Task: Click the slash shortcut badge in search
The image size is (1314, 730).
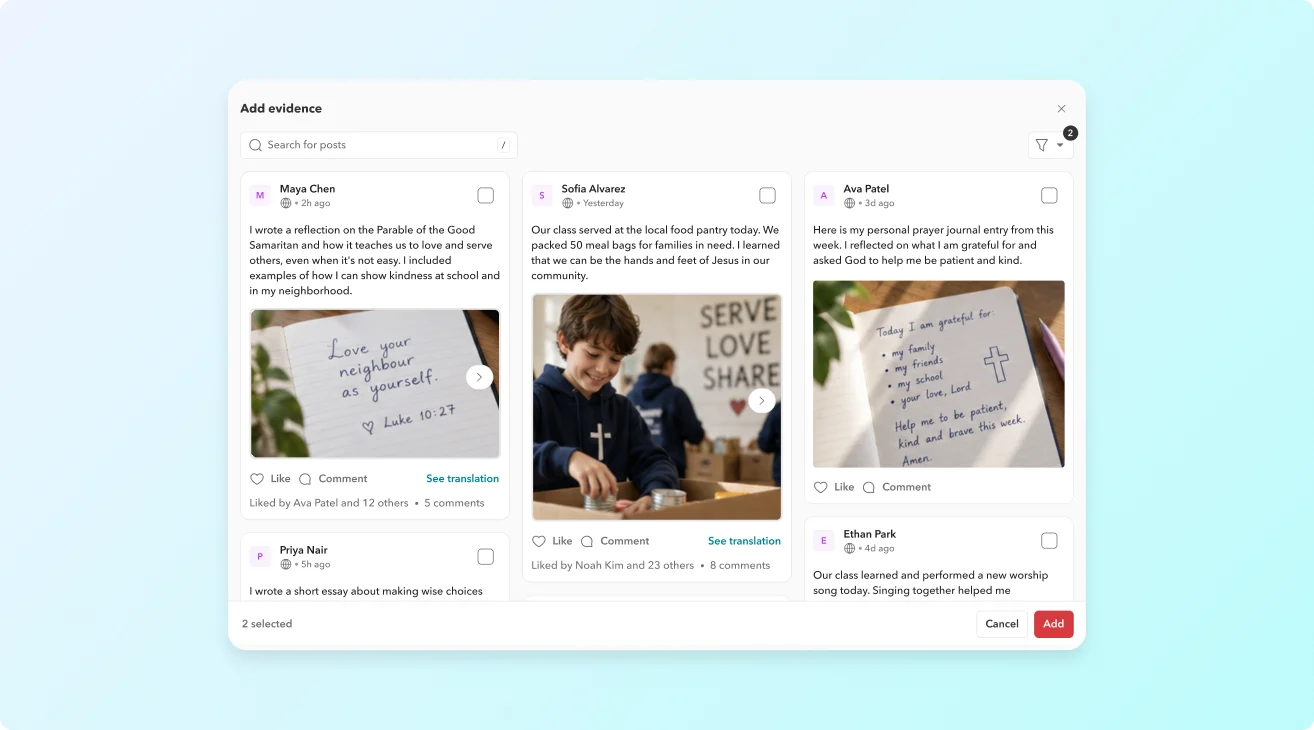Action: click(503, 145)
